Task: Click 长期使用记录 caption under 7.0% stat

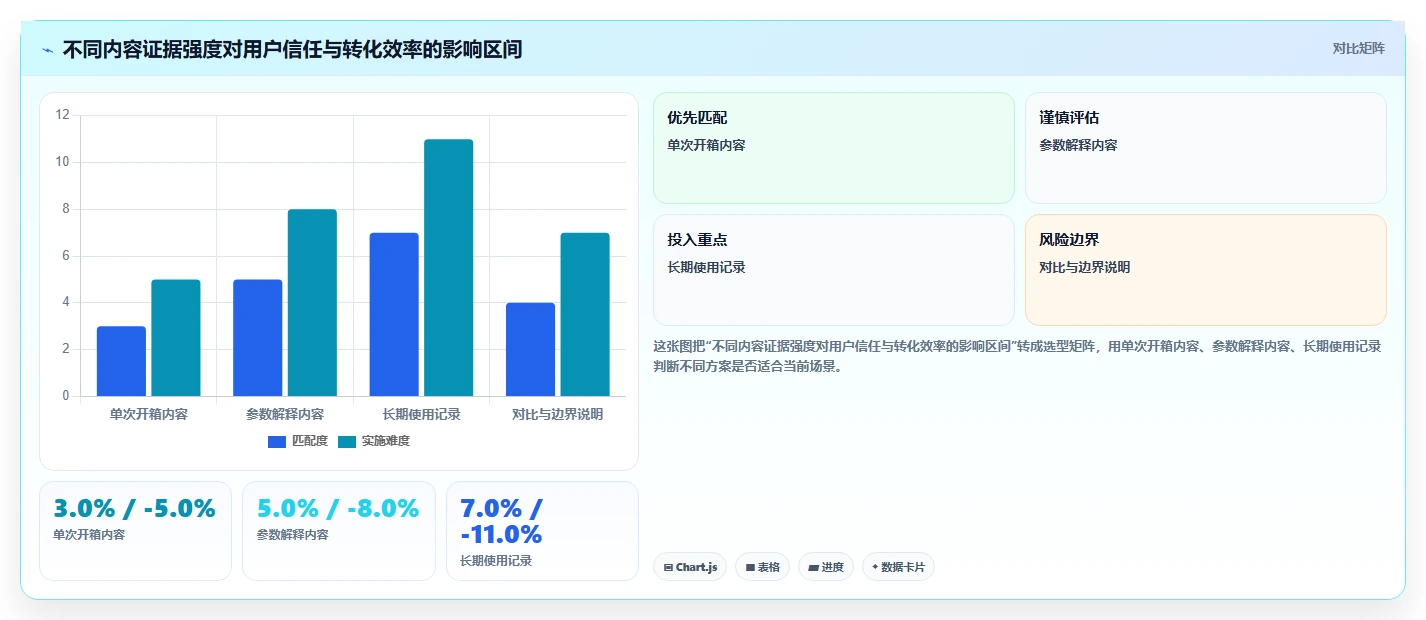Action: [x=496, y=561]
